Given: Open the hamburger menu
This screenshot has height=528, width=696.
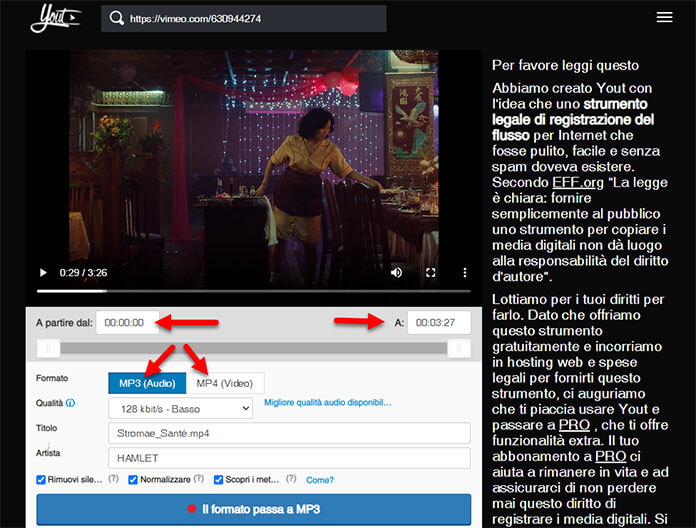Looking at the screenshot, I should coord(664,17).
